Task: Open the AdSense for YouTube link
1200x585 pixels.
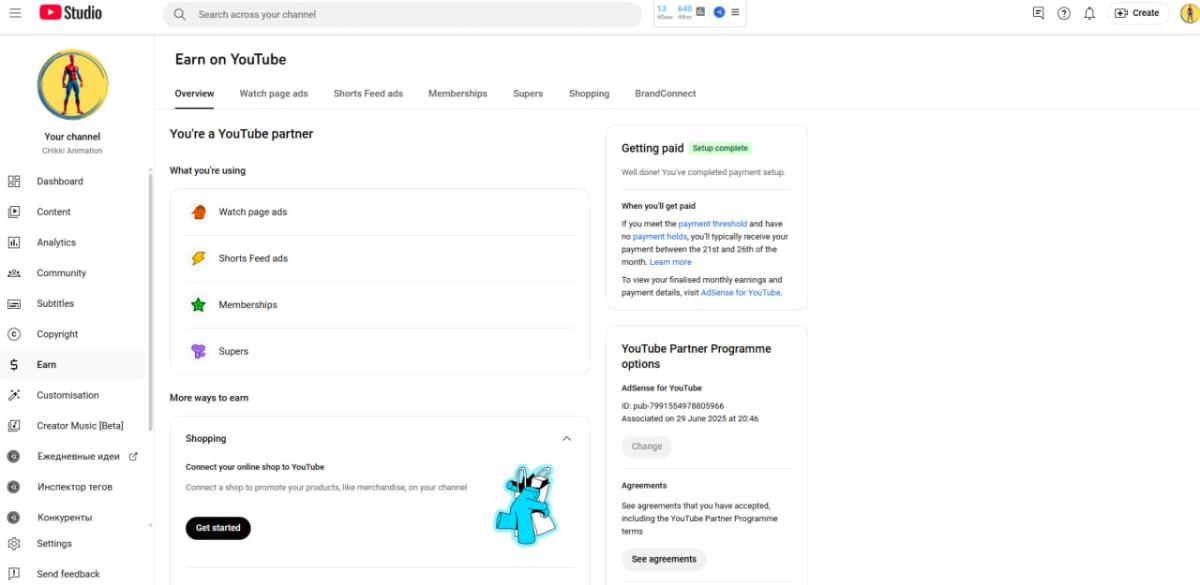Action: click(740, 293)
